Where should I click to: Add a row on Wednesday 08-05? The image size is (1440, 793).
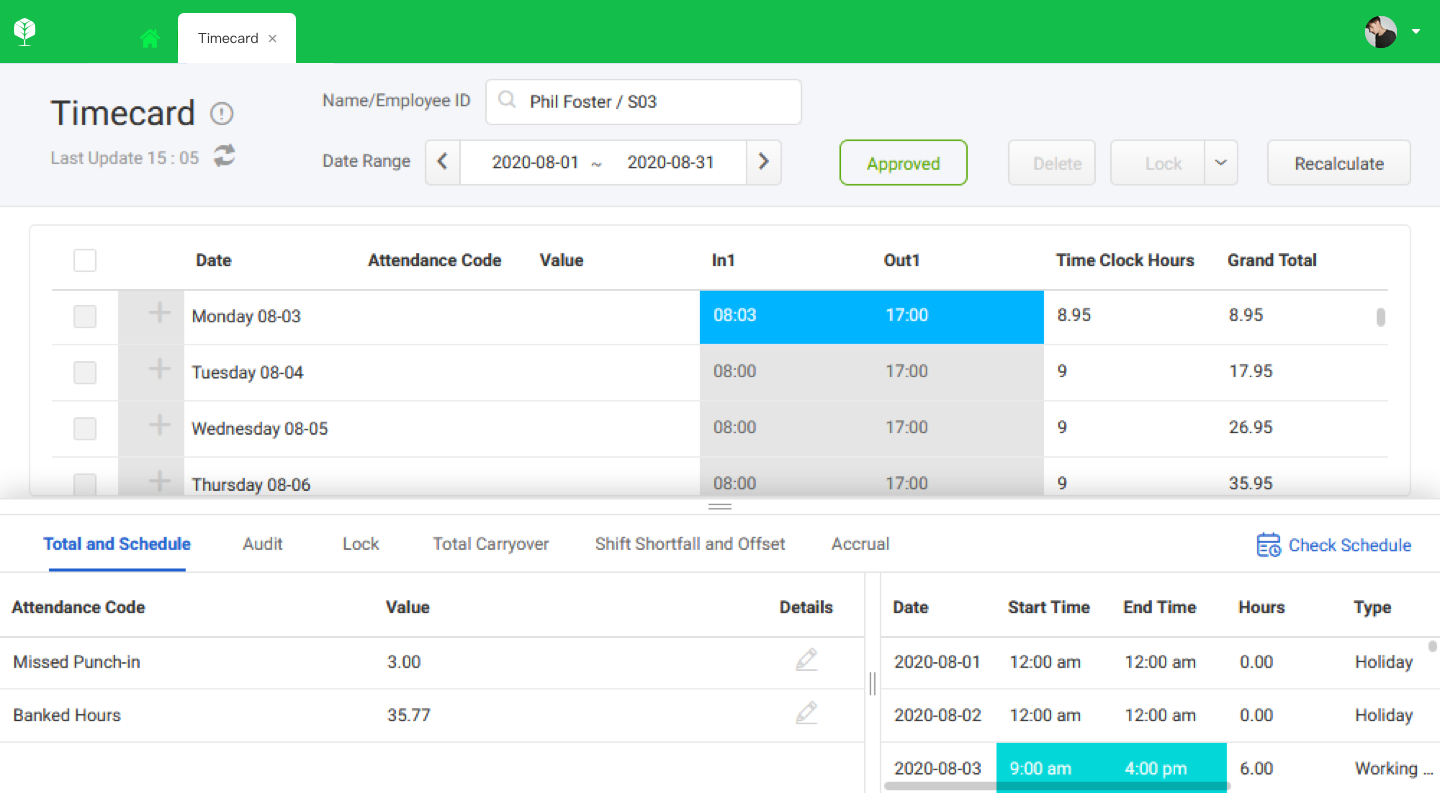pos(159,425)
